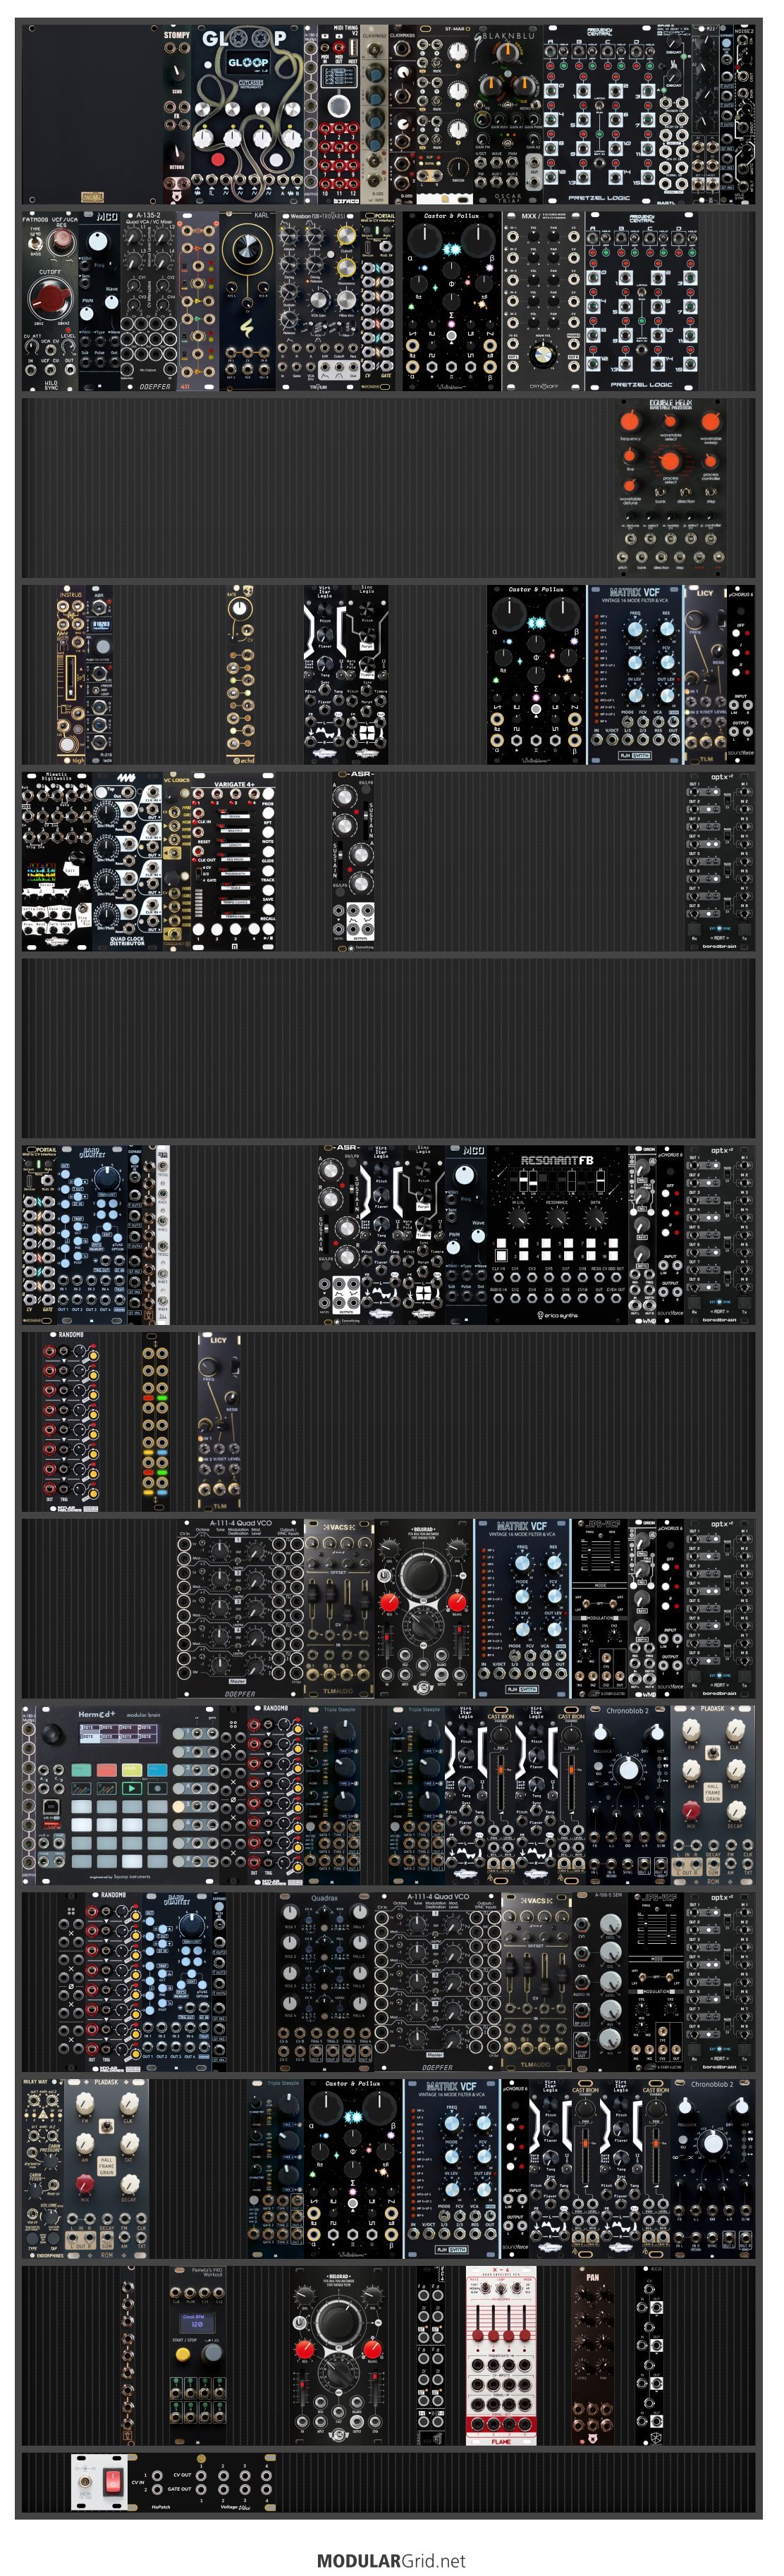
Task: Open the RESONANT FB filterbank module
Action: tap(557, 1235)
